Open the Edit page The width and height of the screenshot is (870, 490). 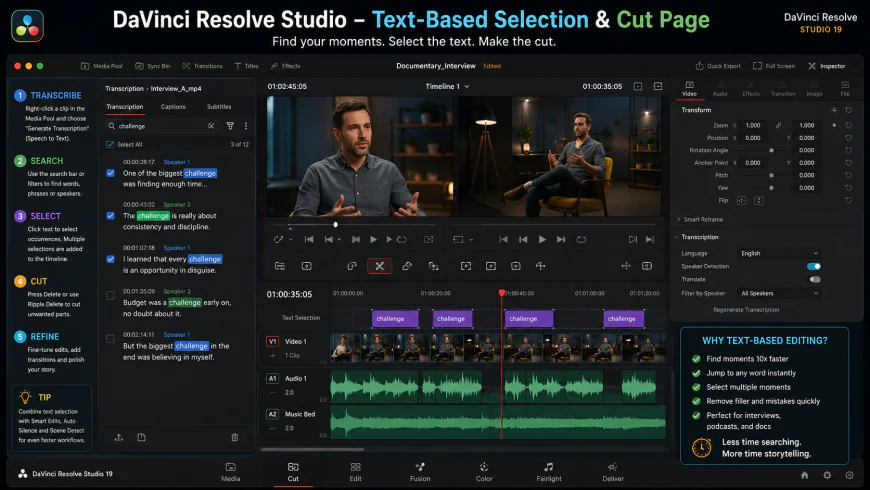(356, 472)
